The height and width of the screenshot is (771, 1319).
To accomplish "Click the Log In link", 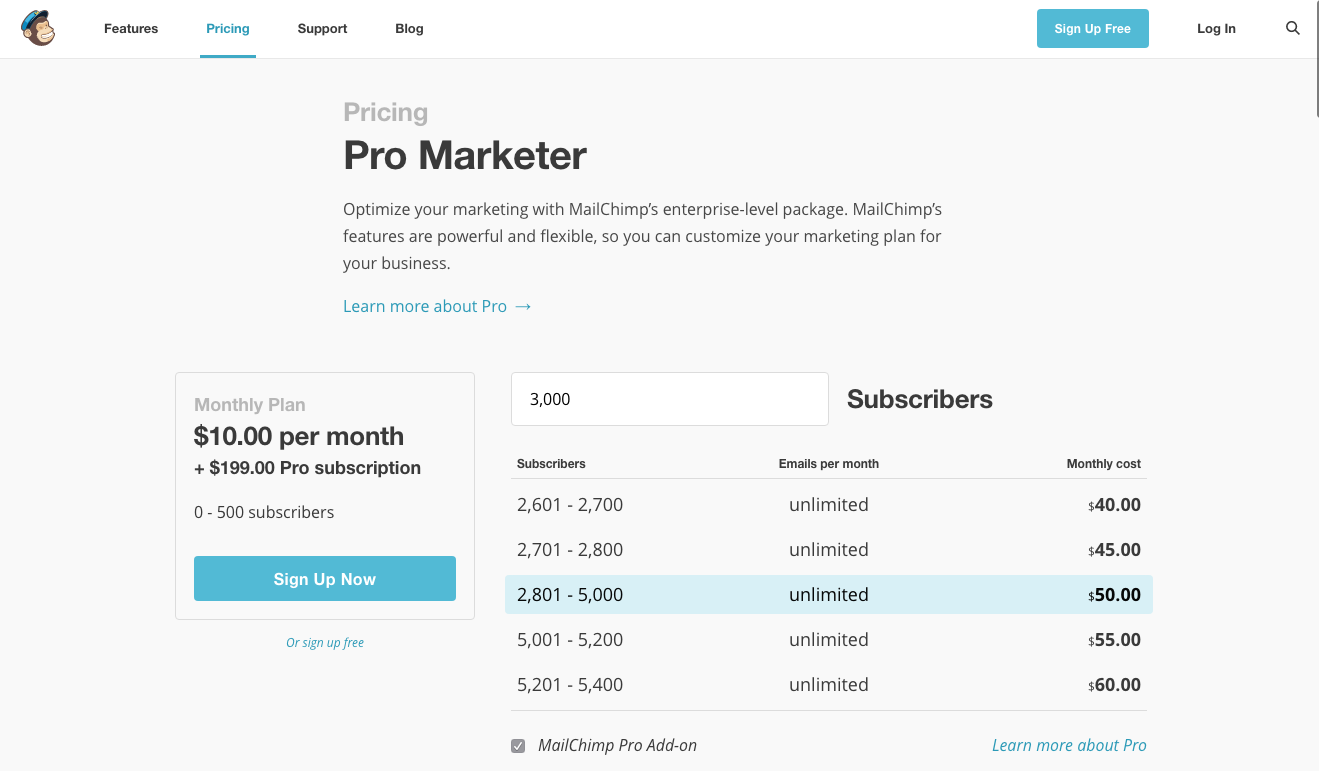I will [x=1216, y=29].
